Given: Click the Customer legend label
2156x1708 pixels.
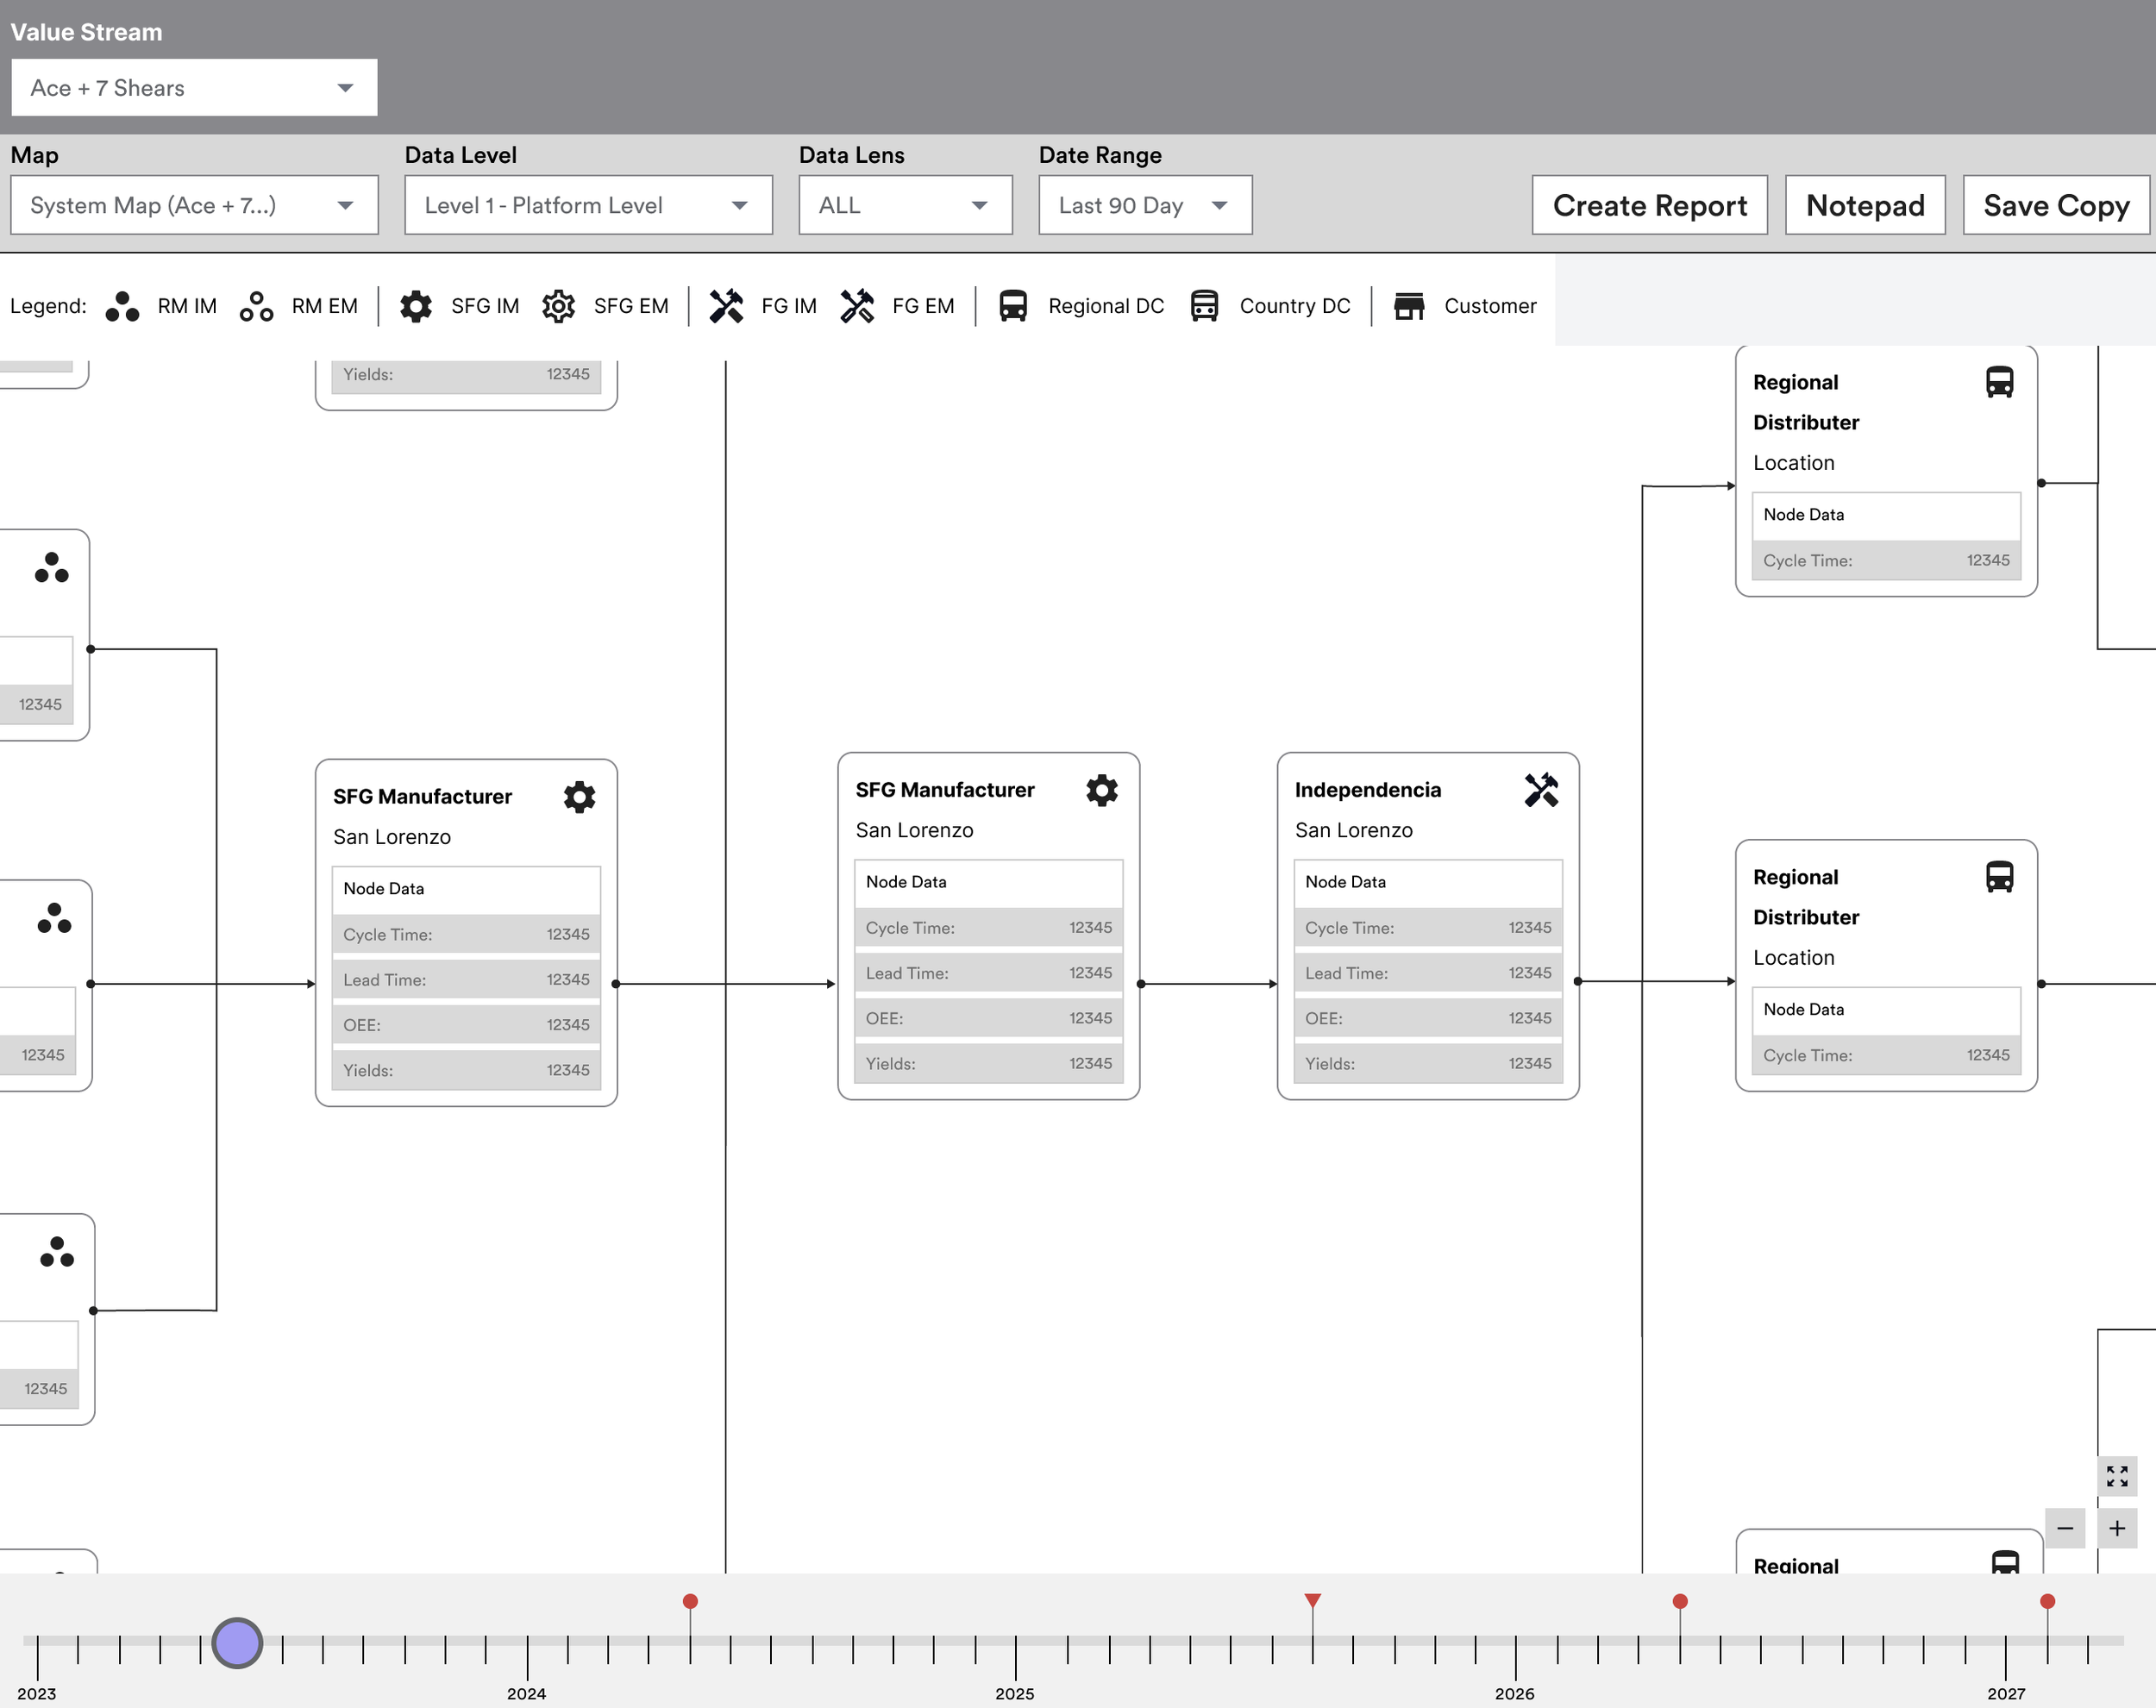Looking at the screenshot, I should (x=1490, y=306).
